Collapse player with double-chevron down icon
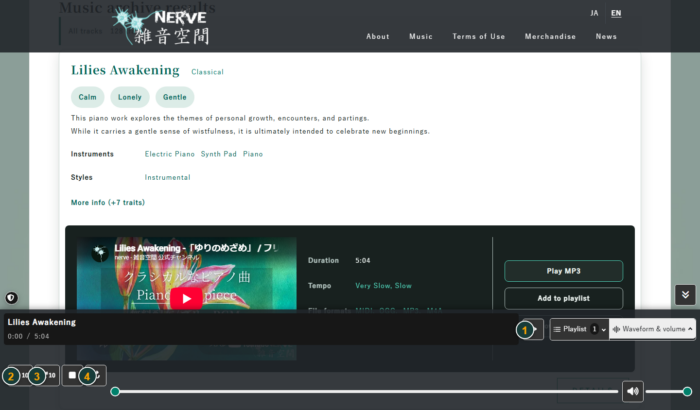Screen dimensions: 700x410 point(685,295)
